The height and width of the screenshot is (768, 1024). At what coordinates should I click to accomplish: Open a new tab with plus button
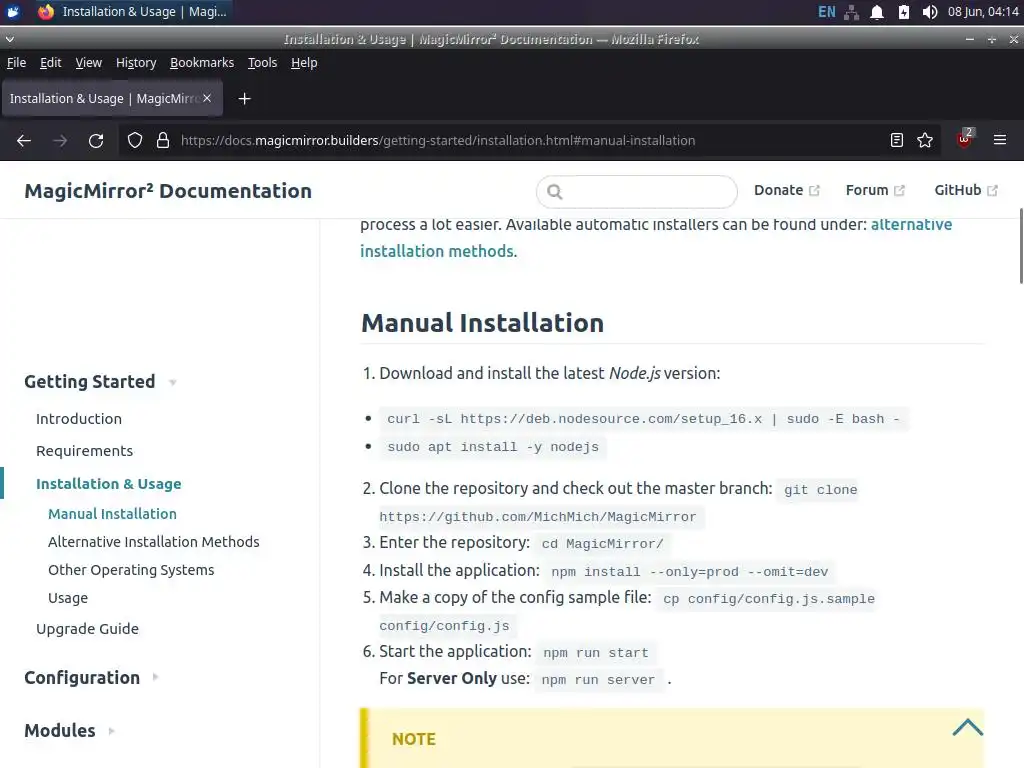[x=244, y=98]
